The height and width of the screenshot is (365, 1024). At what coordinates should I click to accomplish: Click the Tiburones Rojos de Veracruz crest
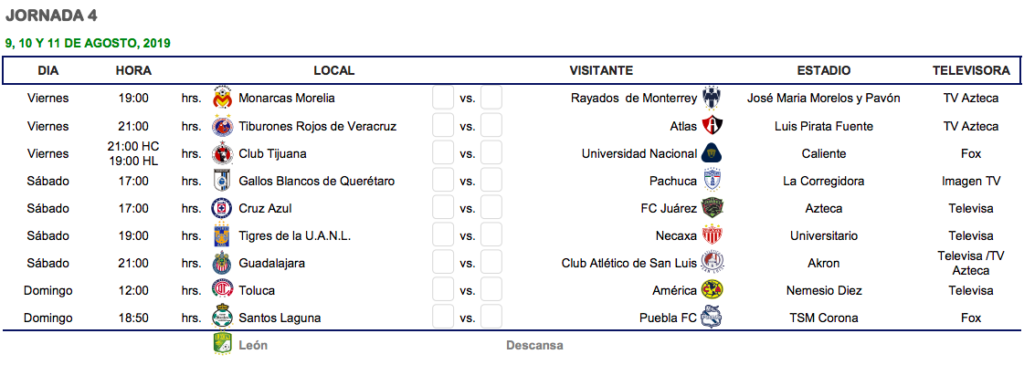tap(223, 126)
